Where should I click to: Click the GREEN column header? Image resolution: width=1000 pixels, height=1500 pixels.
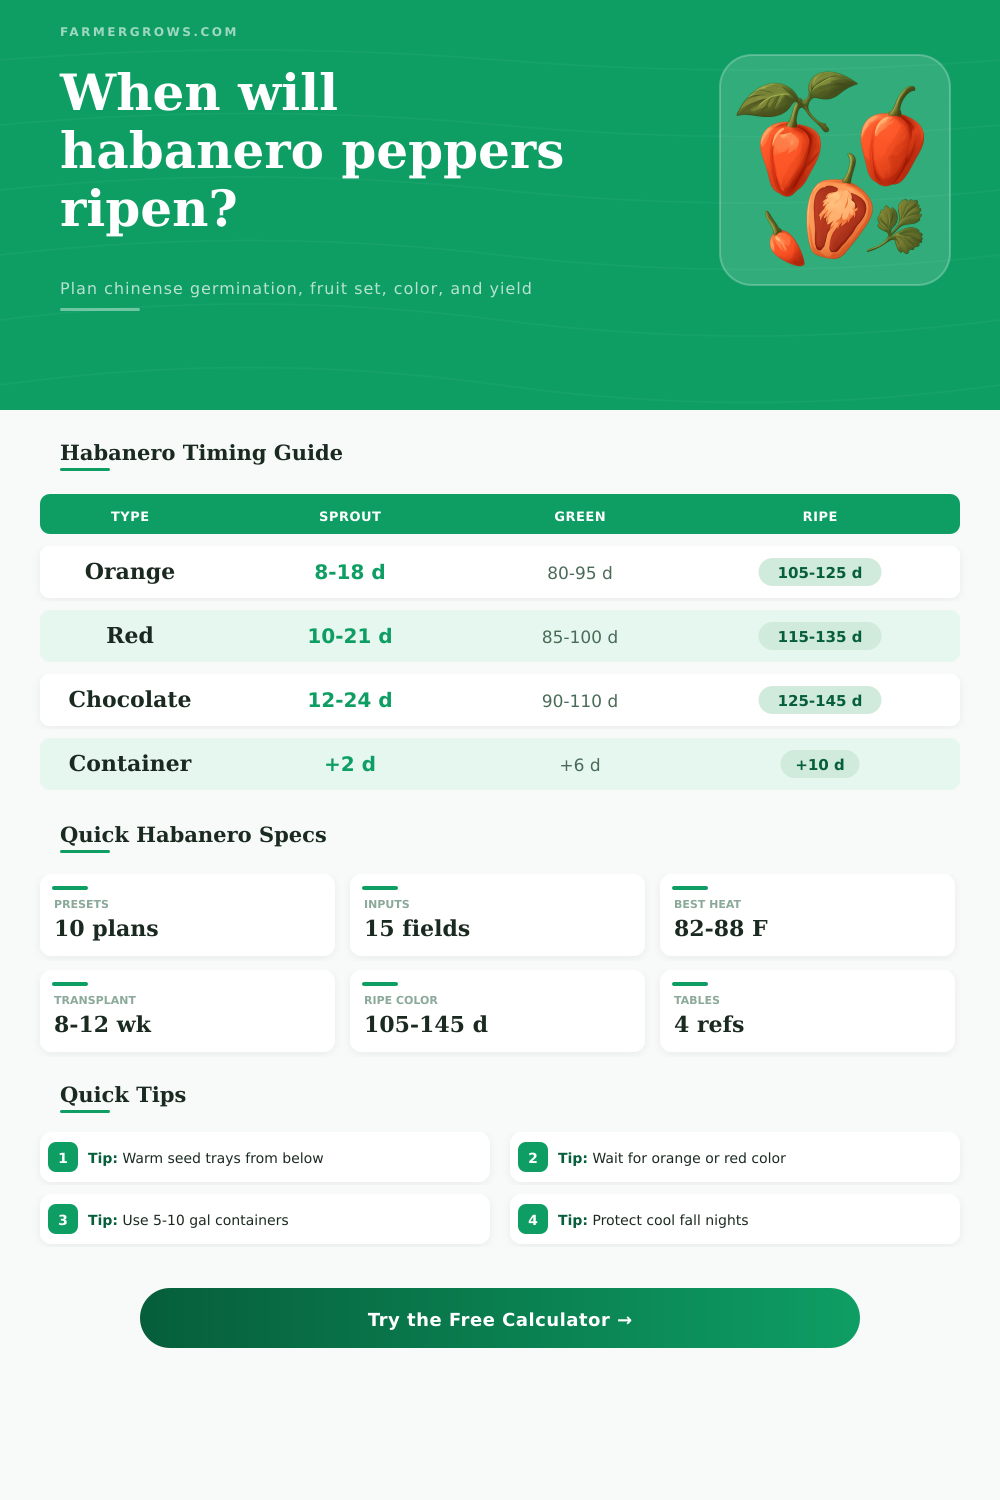click(x=580, y=516)
